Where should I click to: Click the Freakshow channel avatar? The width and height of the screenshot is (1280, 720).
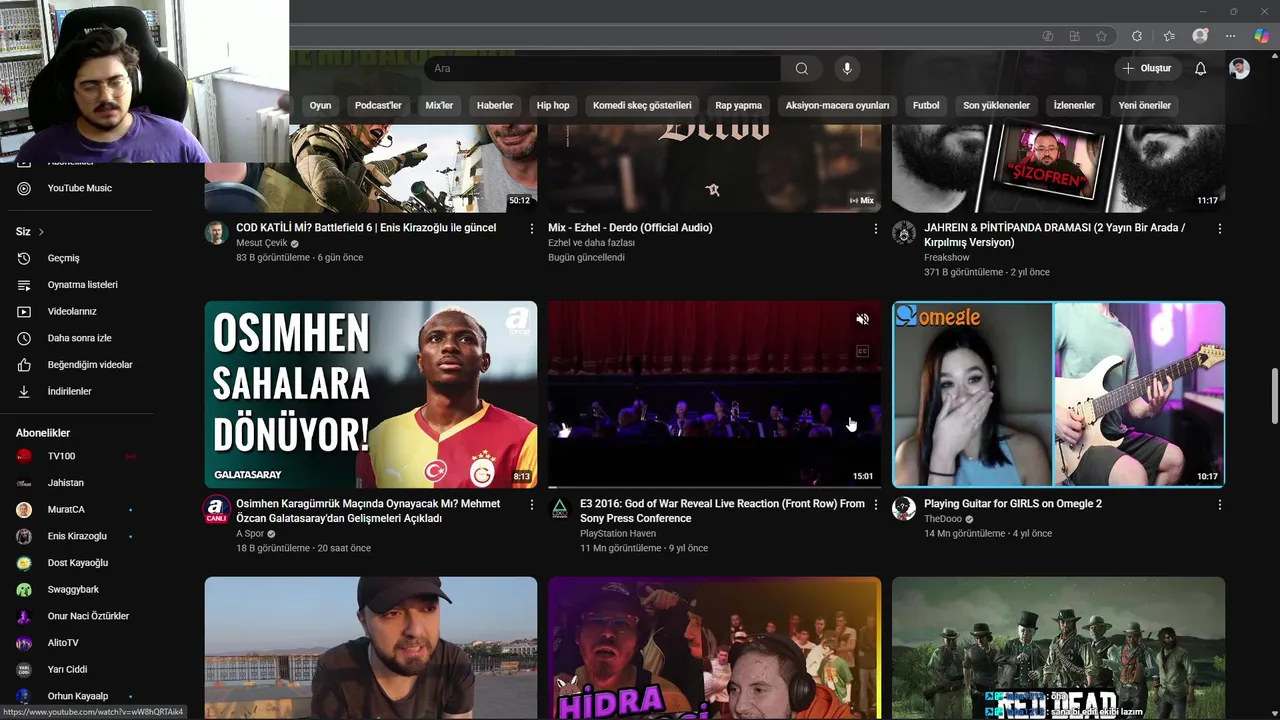(x=904, y=233)
